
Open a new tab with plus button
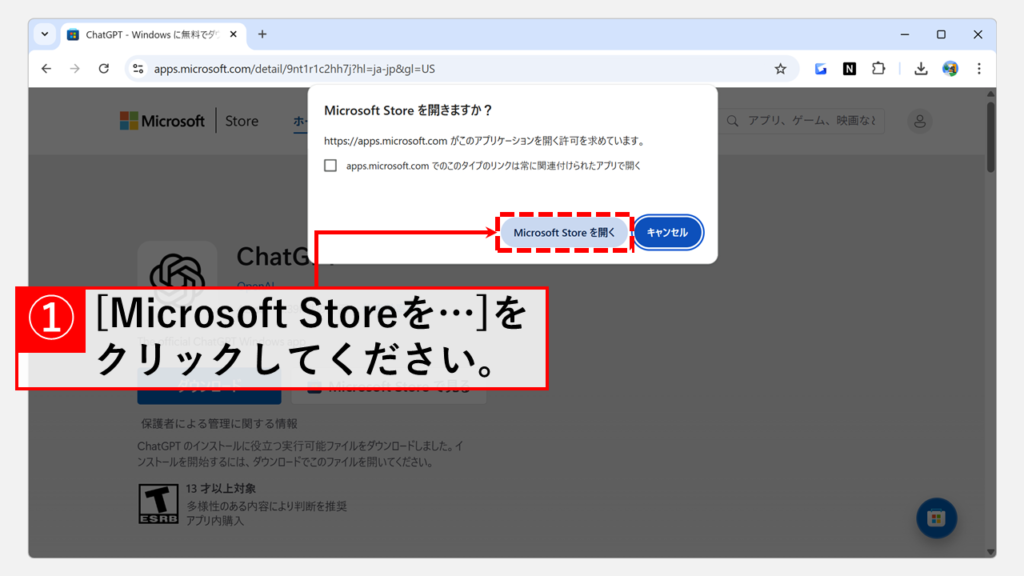263,34
